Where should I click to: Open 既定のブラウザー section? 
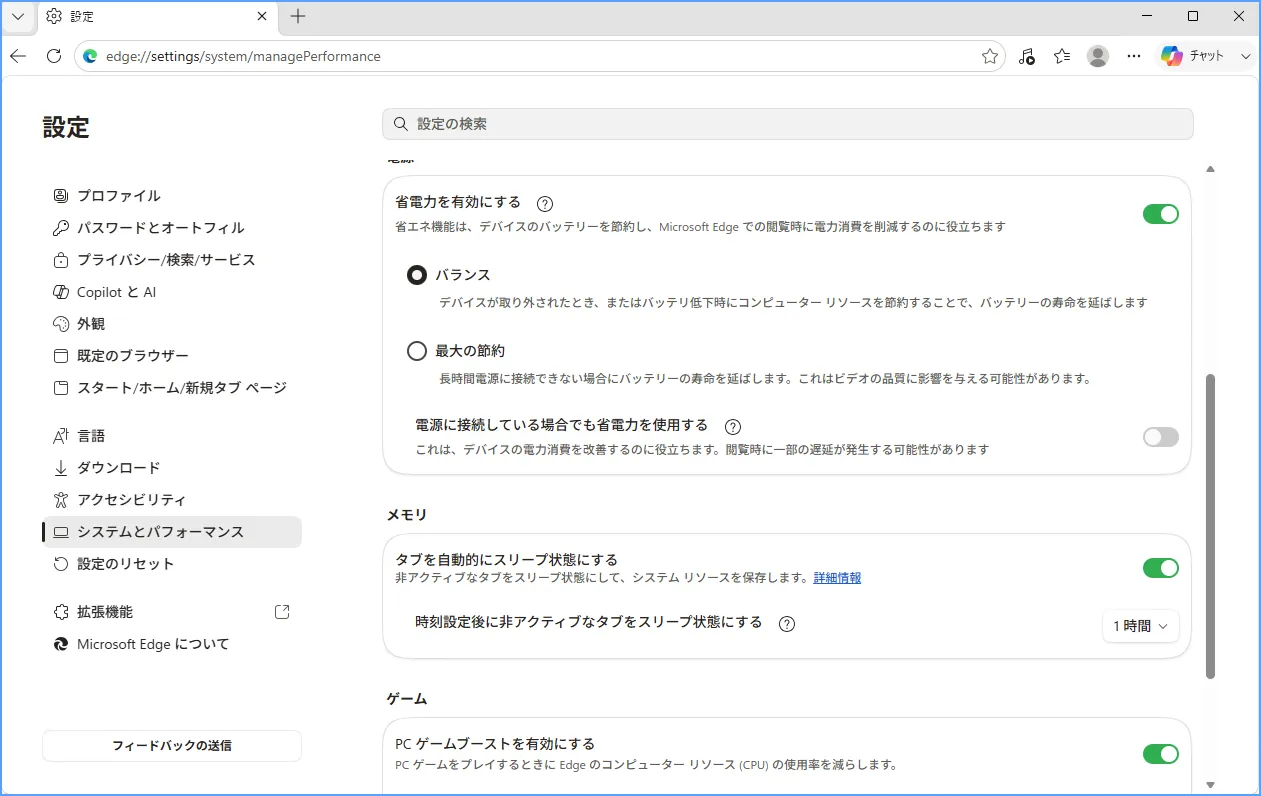tap(172, 356)
